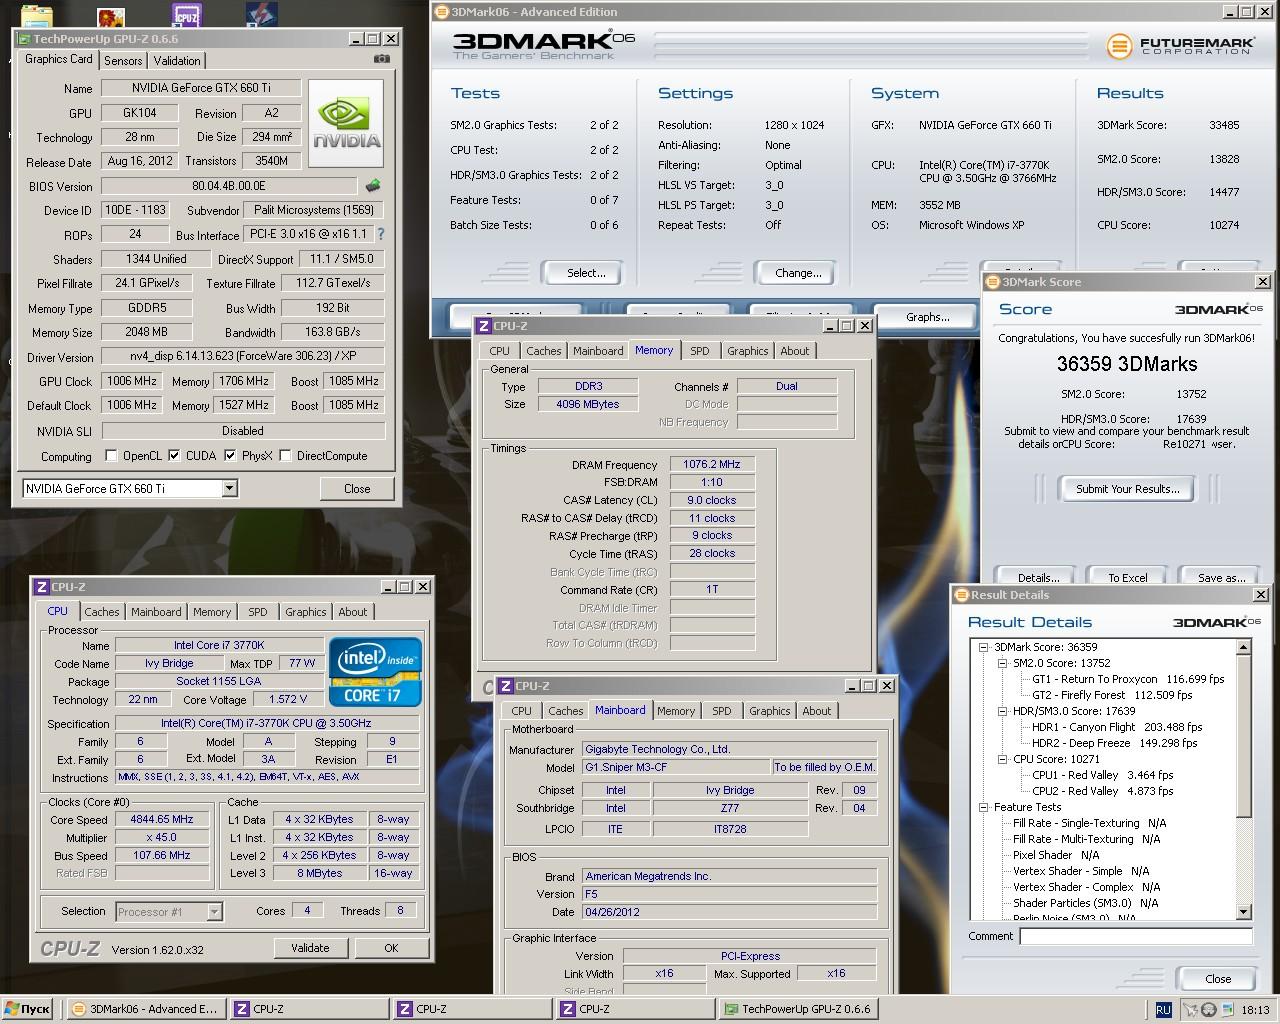Open the purple CPU-Z desktop shortcut
The image size is (1280, 1024).
pos(186,15)
